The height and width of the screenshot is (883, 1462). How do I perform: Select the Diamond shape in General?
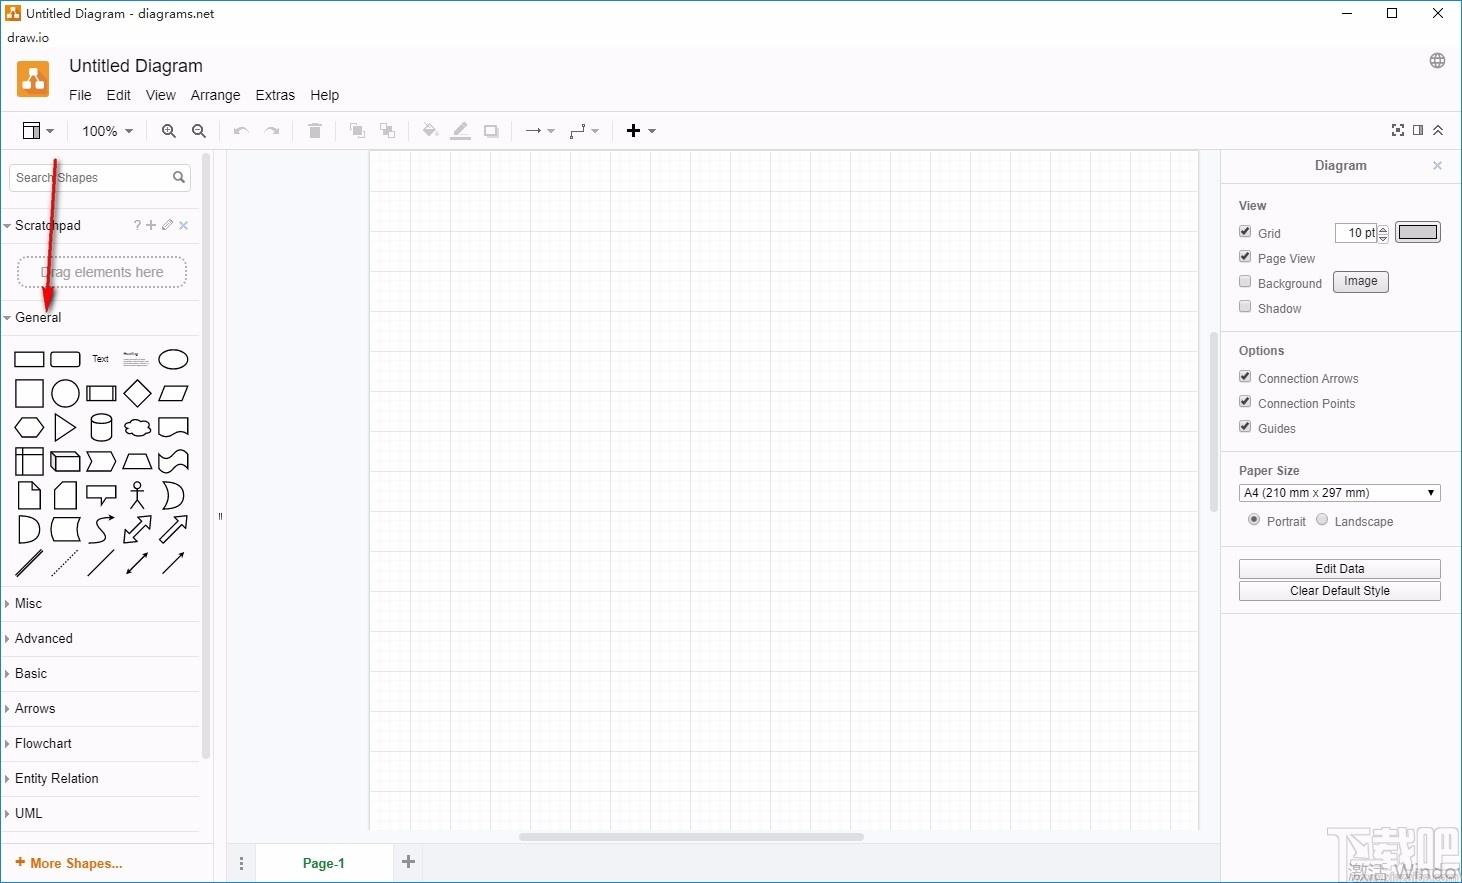tap(137, 393)
